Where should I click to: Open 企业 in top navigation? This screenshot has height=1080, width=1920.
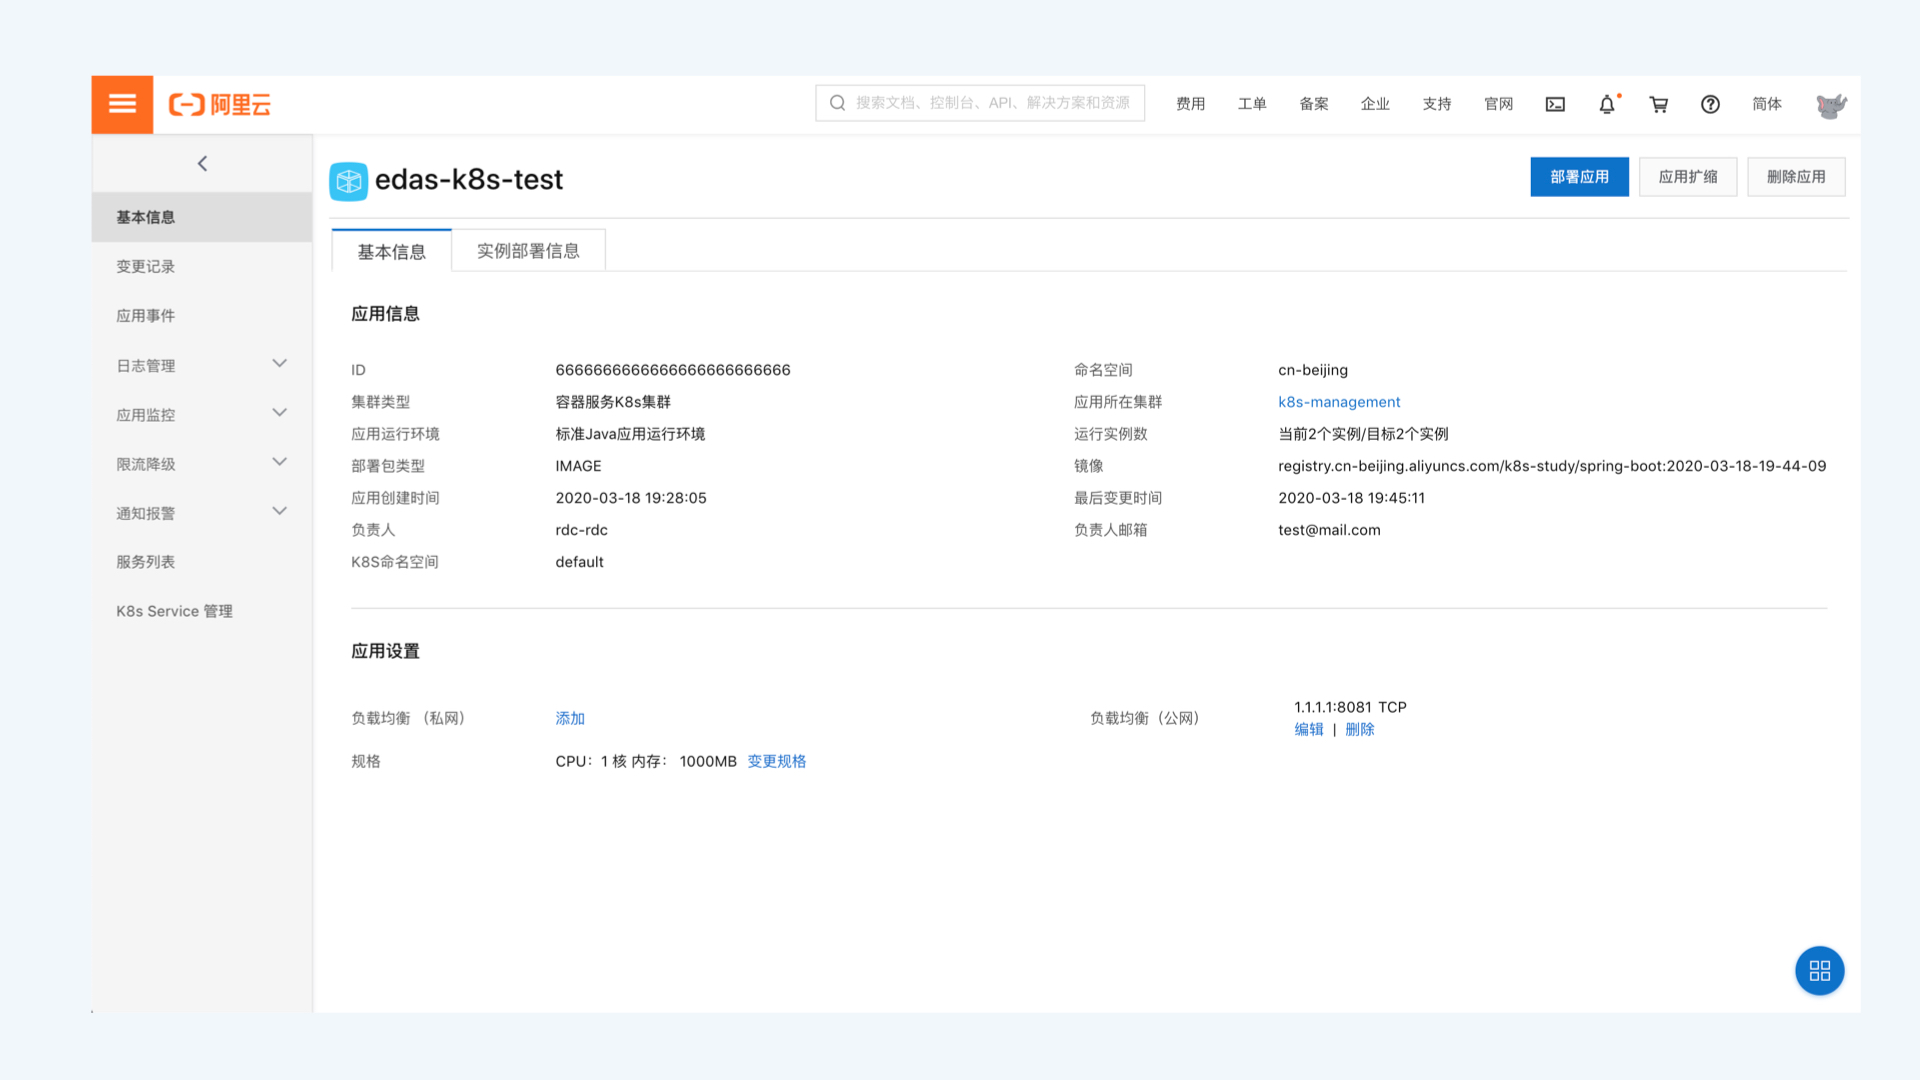(x=1375, y=104)
